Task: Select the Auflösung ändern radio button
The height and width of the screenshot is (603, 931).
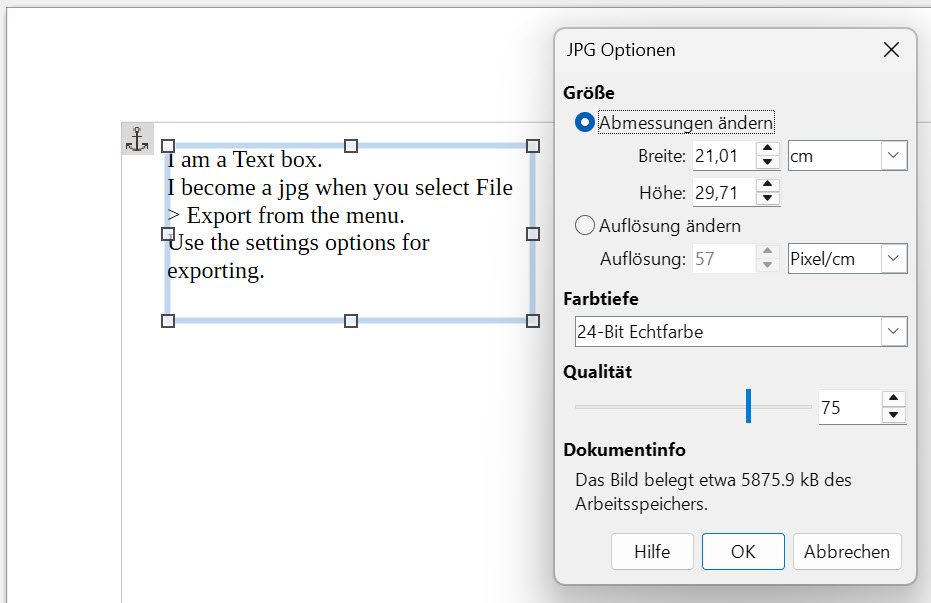Action: click(x=586, y=226)
